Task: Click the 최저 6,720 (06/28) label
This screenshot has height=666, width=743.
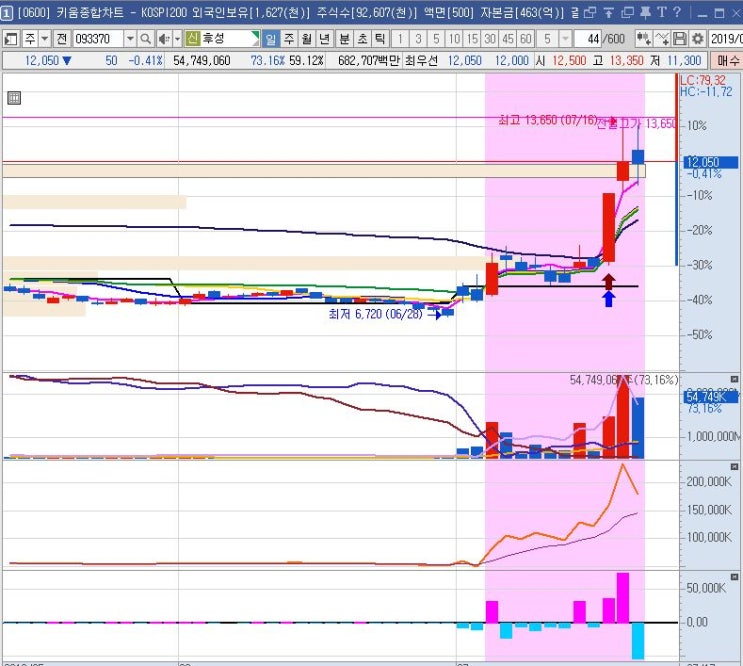Action: click(x=375, y=314)
